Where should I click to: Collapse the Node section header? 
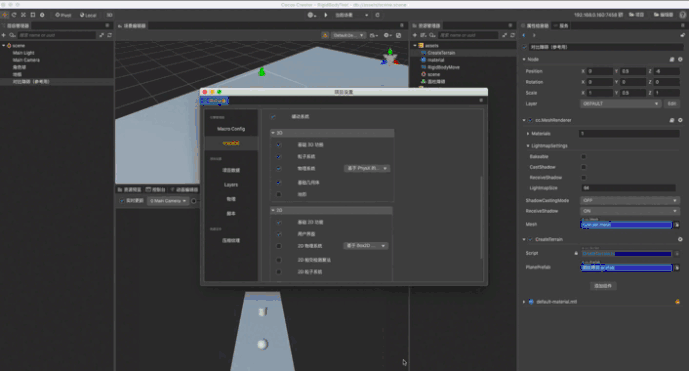point(524,59)
